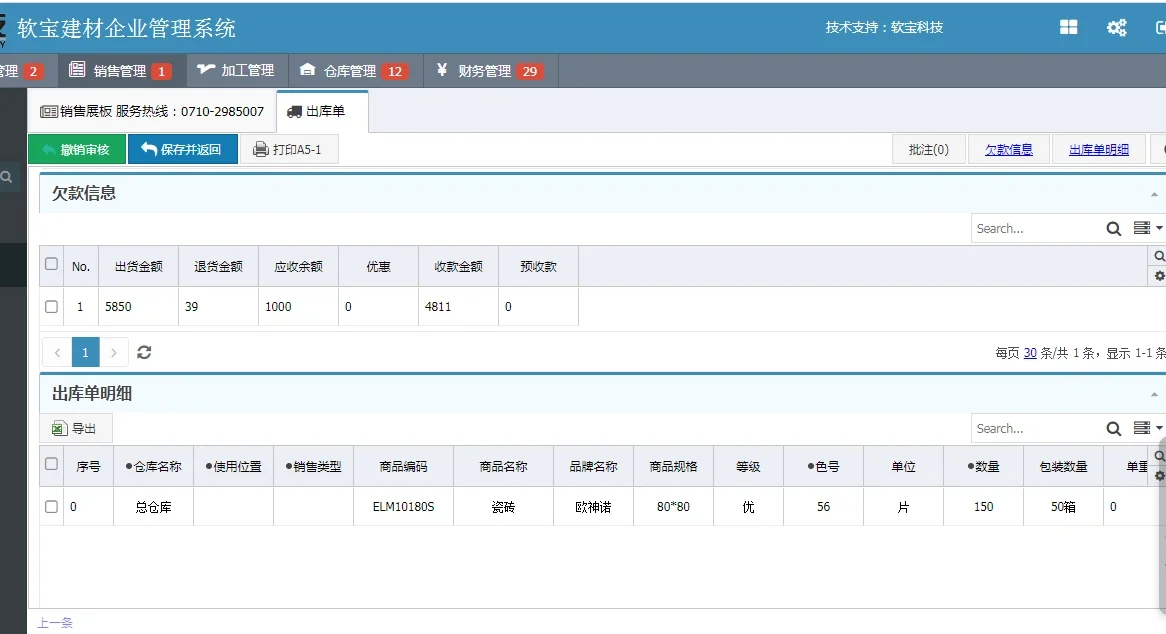Image resolution: width=1166 pixels, height=634 pixels.
Task: Refresh the 欠款信息 list with reload icon
Action: 144,352
